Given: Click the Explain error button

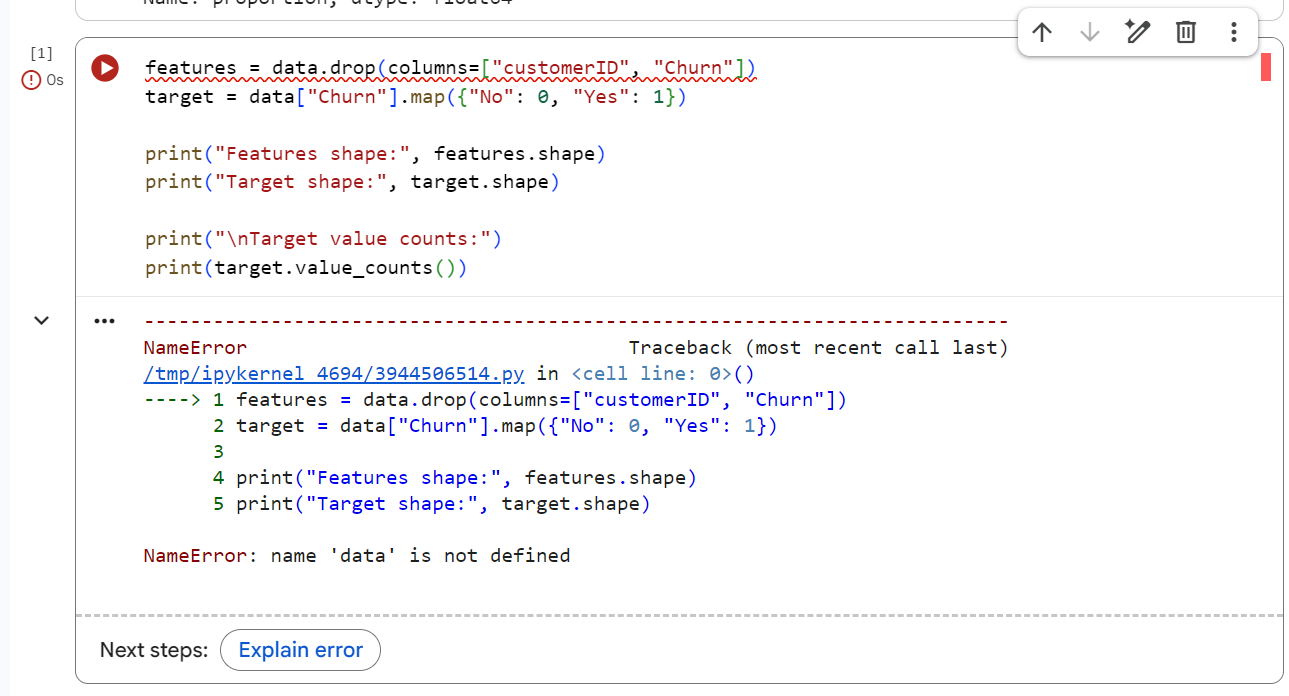Looking at the screenshot, I should pyautogui.click(x=300, y=650).
